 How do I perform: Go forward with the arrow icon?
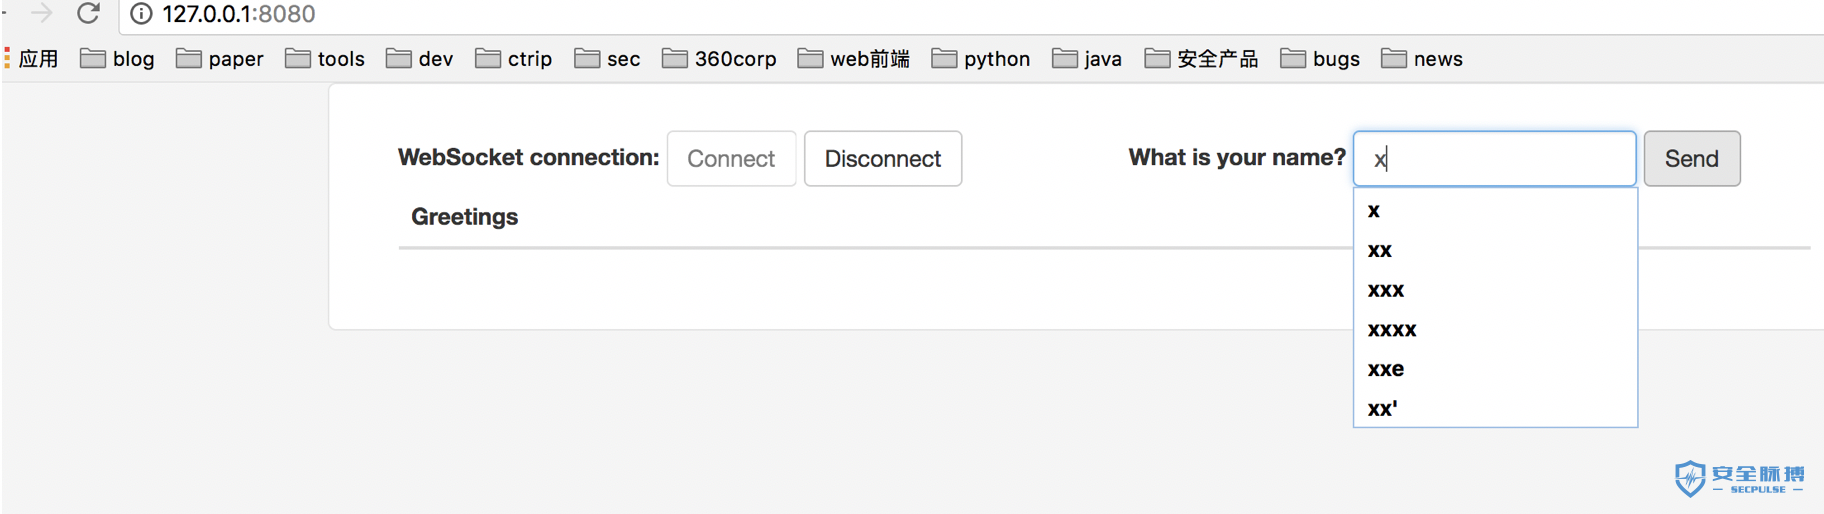point(41,13)
